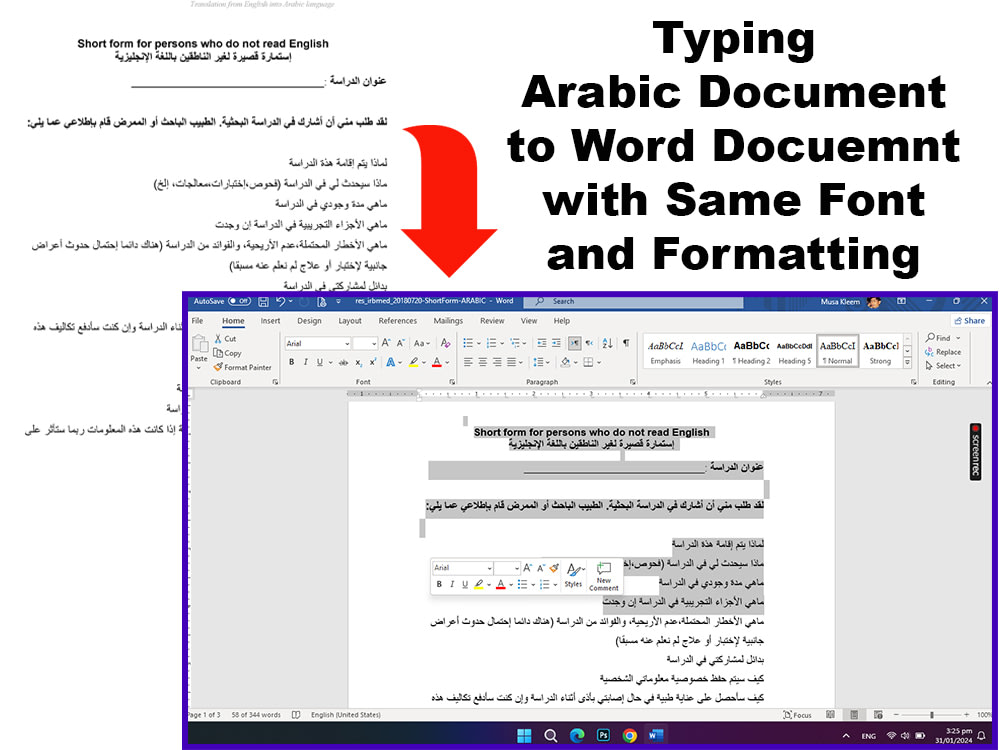Click Justify in the Paragraph group
This screenshot has height=750, width=1000.
(511, 362)
